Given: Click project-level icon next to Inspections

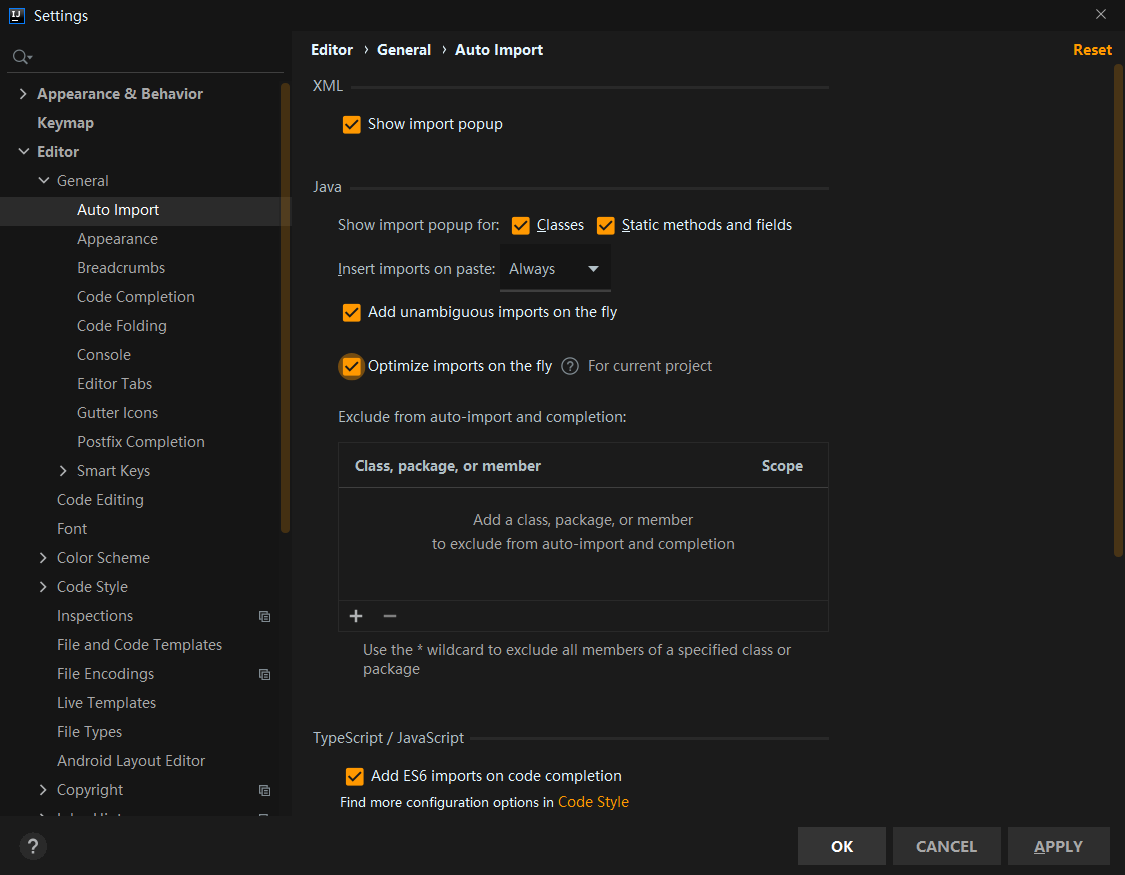Looking at the screenshot, I should click(264, 616).
